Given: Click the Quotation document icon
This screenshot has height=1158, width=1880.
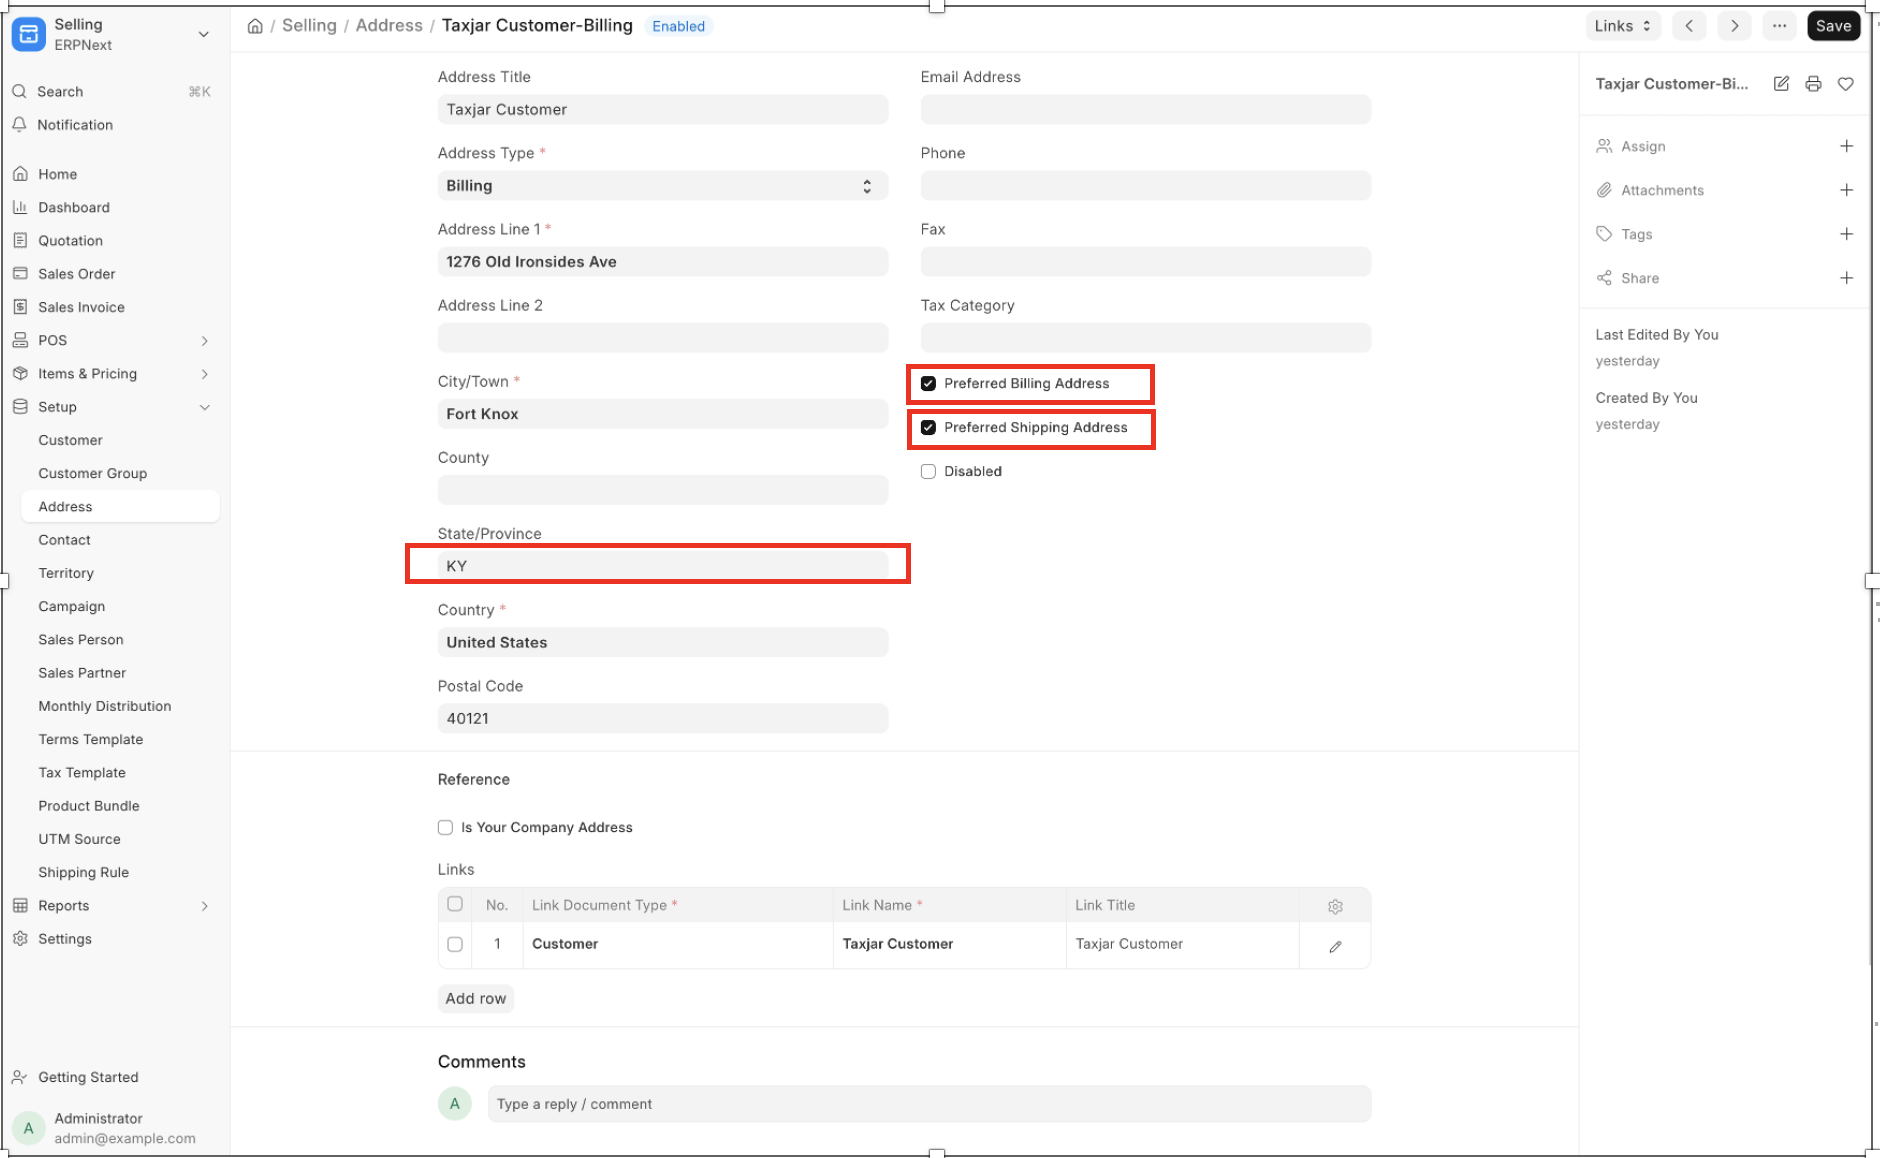Looking at the screenshot, I should click(20, 240).
